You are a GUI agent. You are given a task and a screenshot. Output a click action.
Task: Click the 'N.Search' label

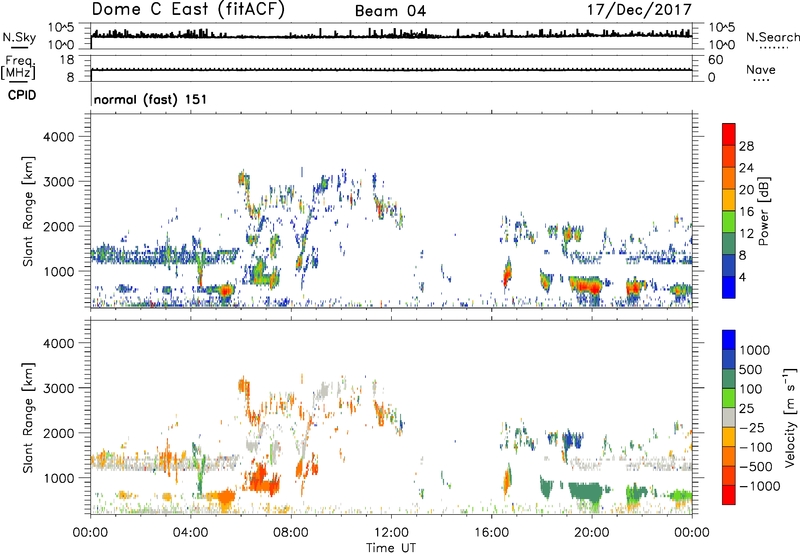point(772,37)
